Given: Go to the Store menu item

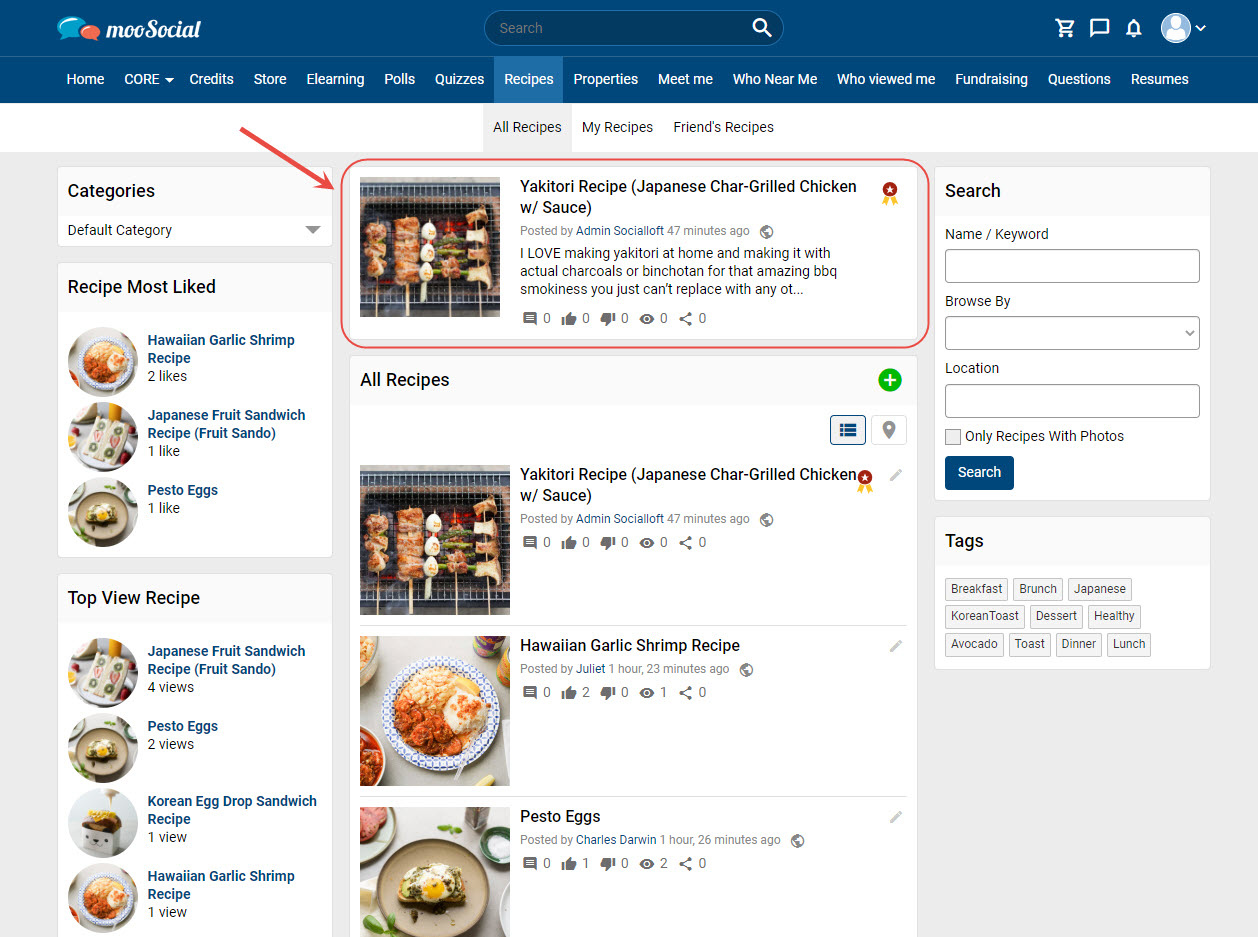Looking at the screenshot, I should point(270,79).
